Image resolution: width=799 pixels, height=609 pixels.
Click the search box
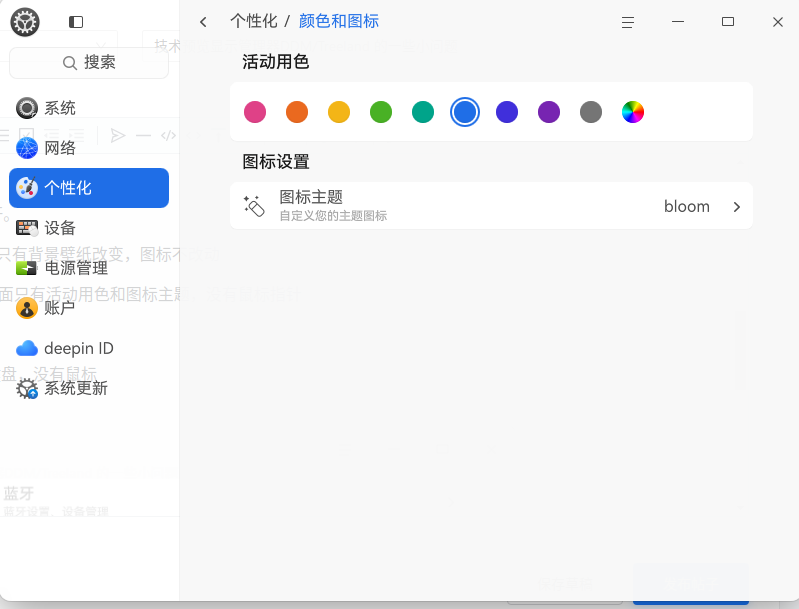point(89,63)
